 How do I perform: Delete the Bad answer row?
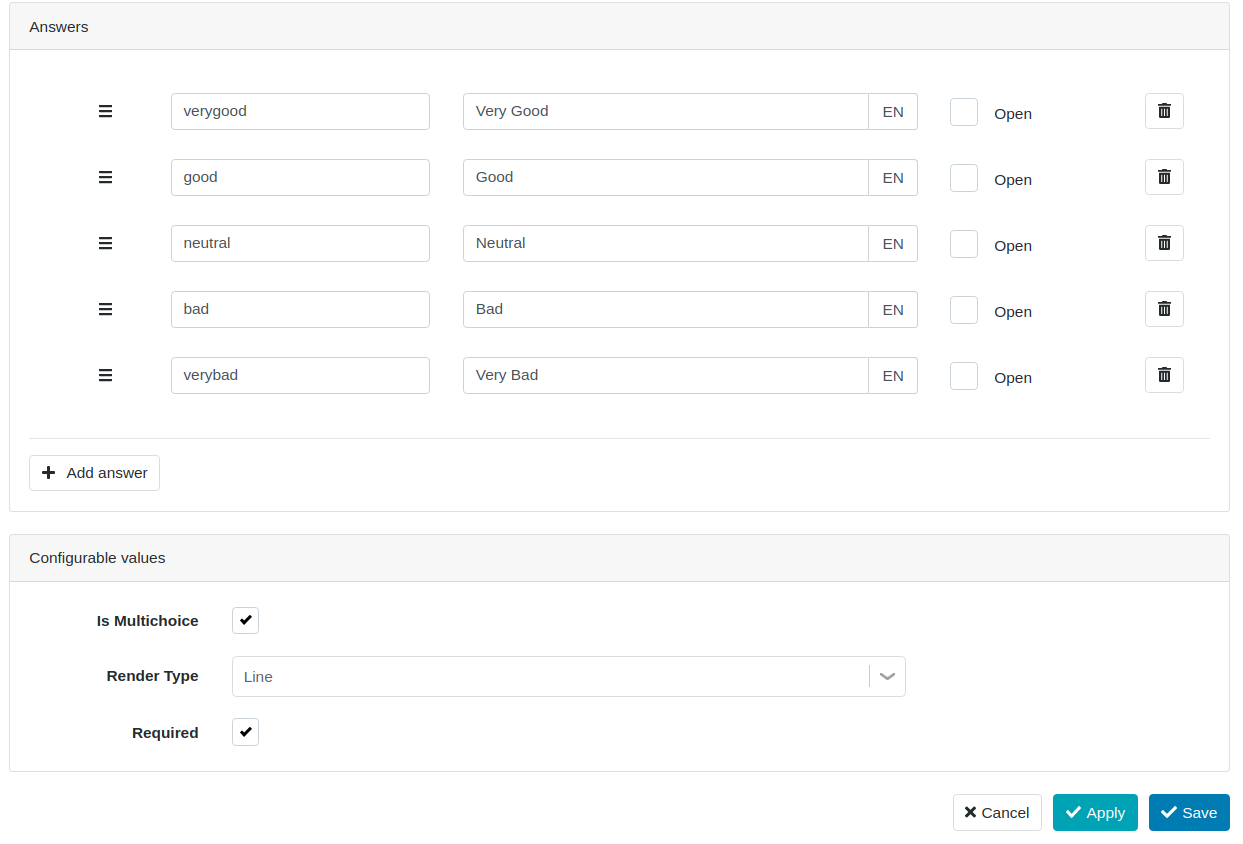[x=1164, y=309]
